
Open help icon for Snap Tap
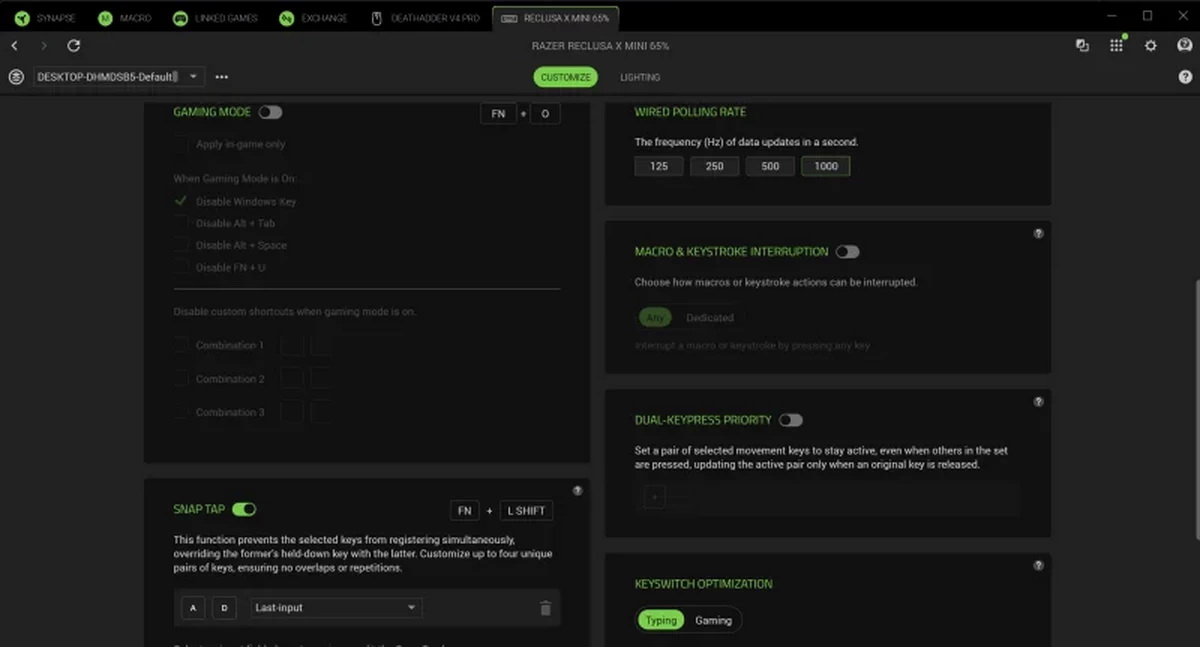(577, 491)
